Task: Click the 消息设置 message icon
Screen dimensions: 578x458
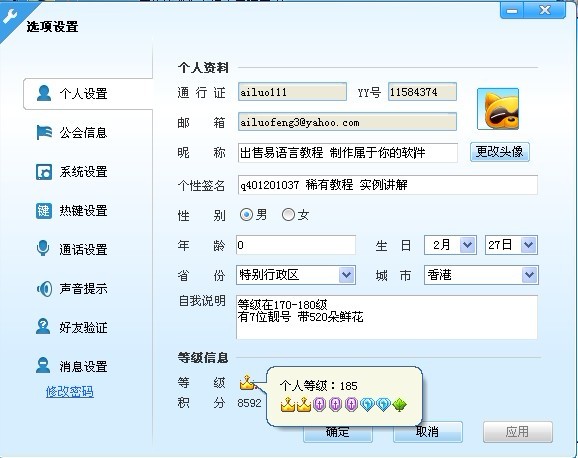Action: pos(43,365)
